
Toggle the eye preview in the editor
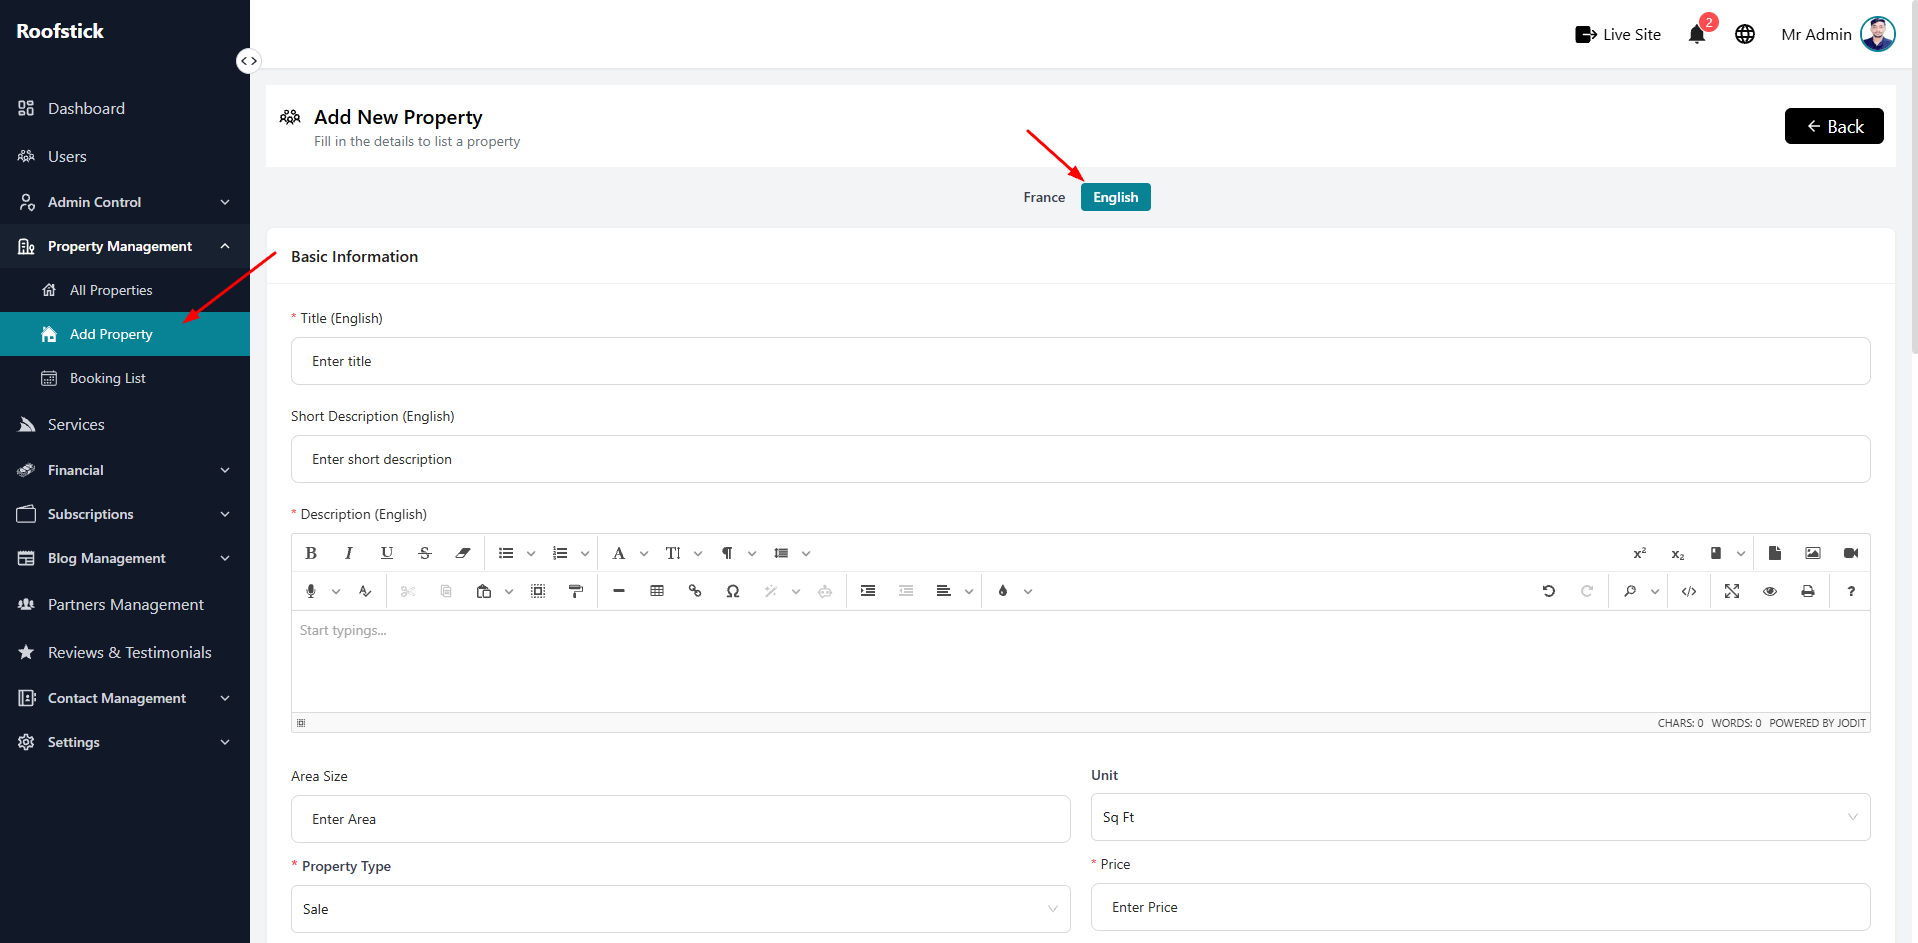point(1770,591)
